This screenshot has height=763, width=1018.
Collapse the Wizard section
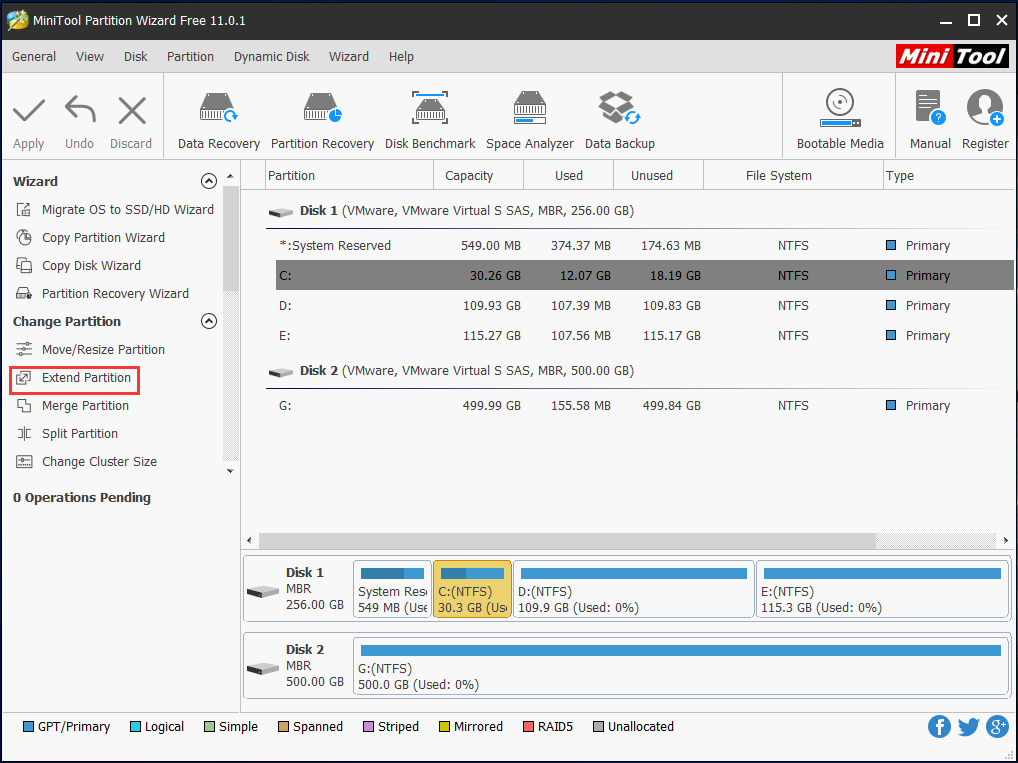coord(208,181)
